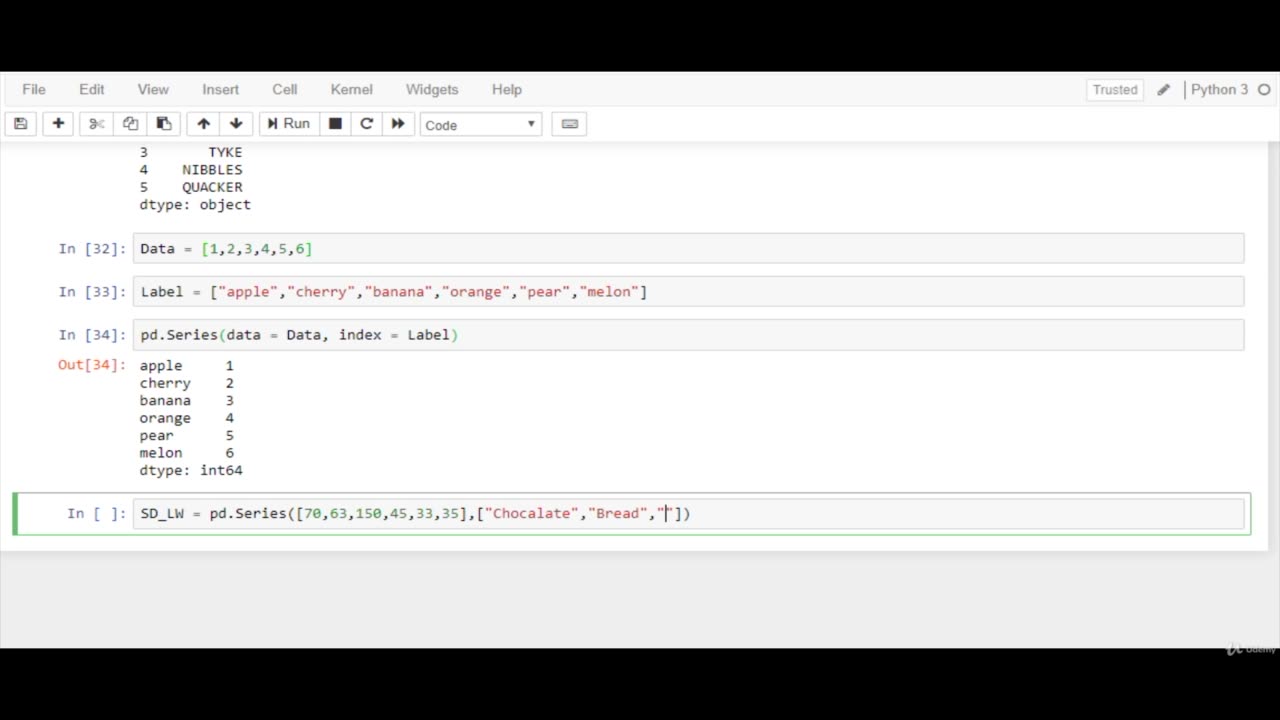Paste cells below icon
The height and width of the screenshot is (720, 1280).
click(x=164, y=124)
